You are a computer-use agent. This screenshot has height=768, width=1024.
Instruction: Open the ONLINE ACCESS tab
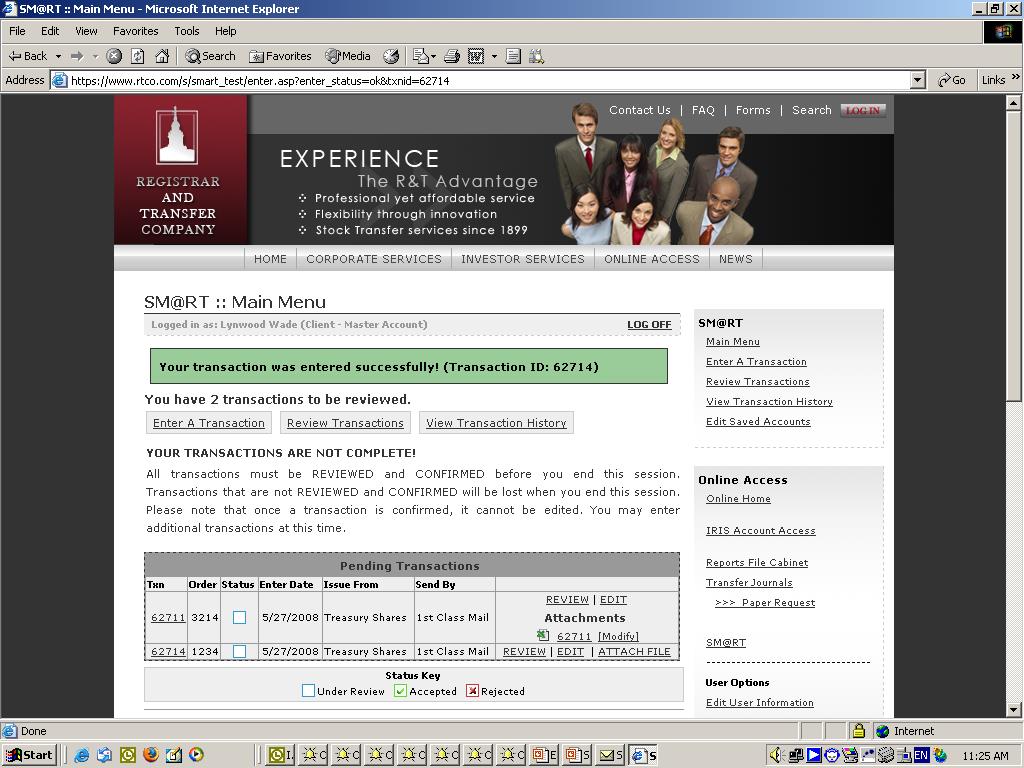652,259
